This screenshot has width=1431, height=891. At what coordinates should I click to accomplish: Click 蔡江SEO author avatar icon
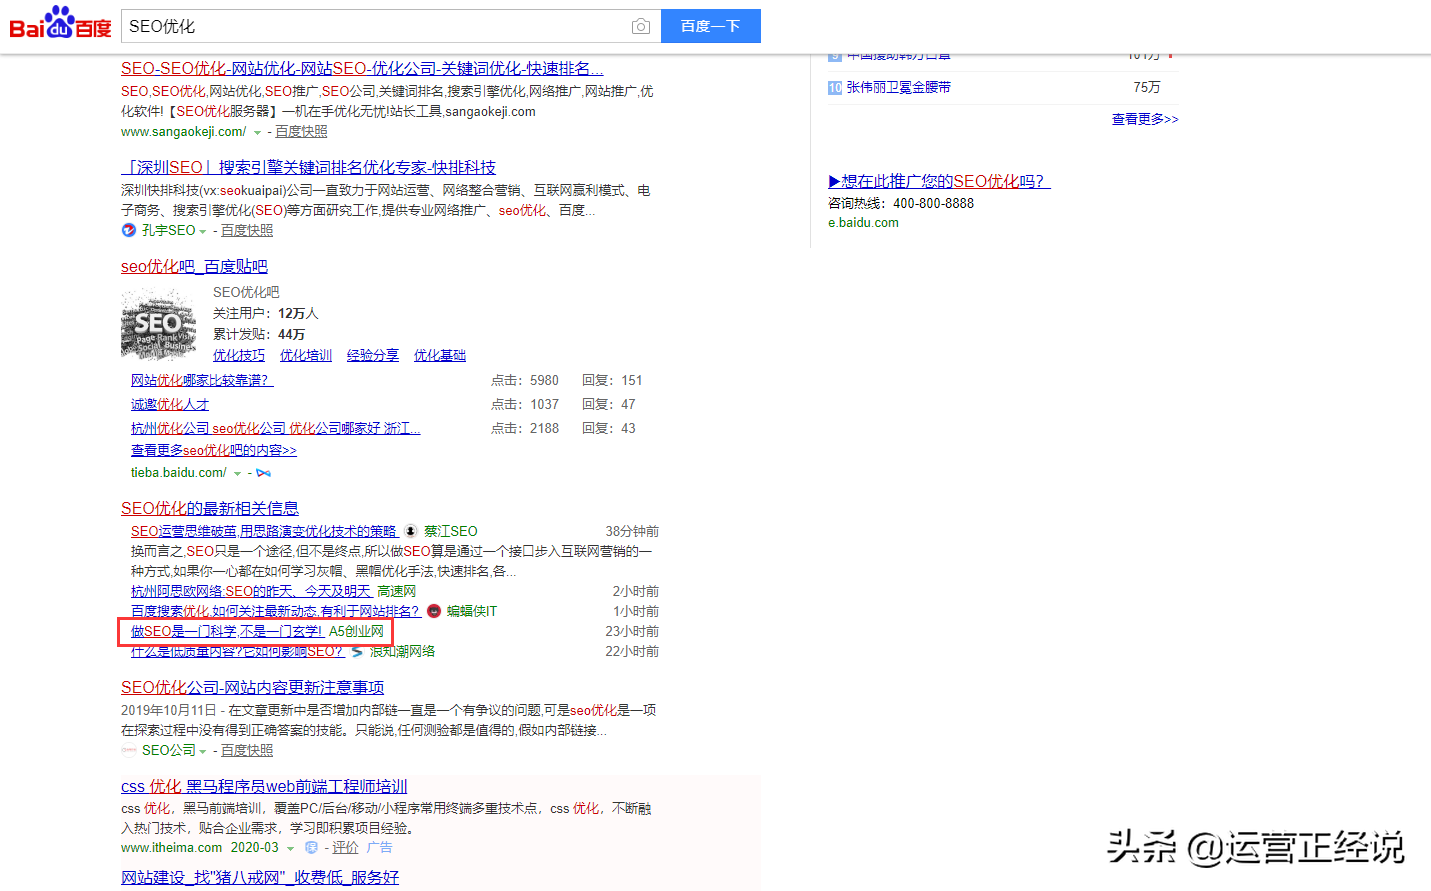[x=411, y=531]
